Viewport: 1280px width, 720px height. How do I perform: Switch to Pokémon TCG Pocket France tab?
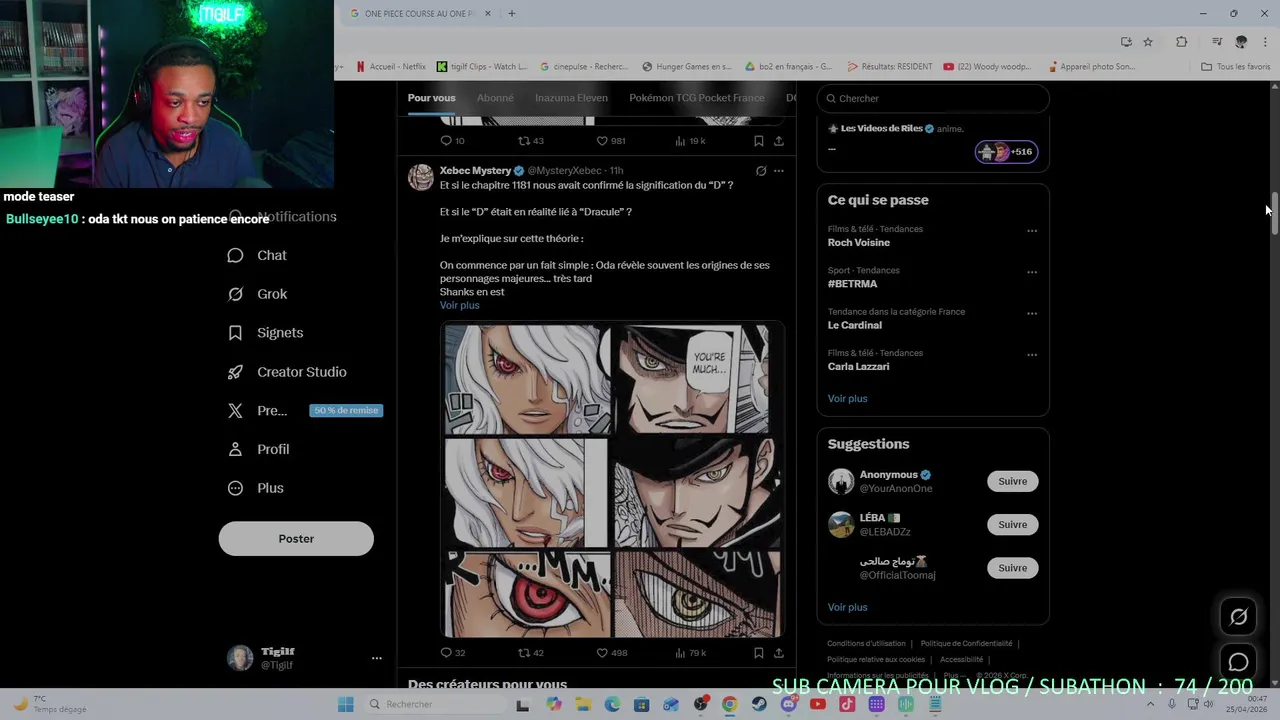point(697,98)
